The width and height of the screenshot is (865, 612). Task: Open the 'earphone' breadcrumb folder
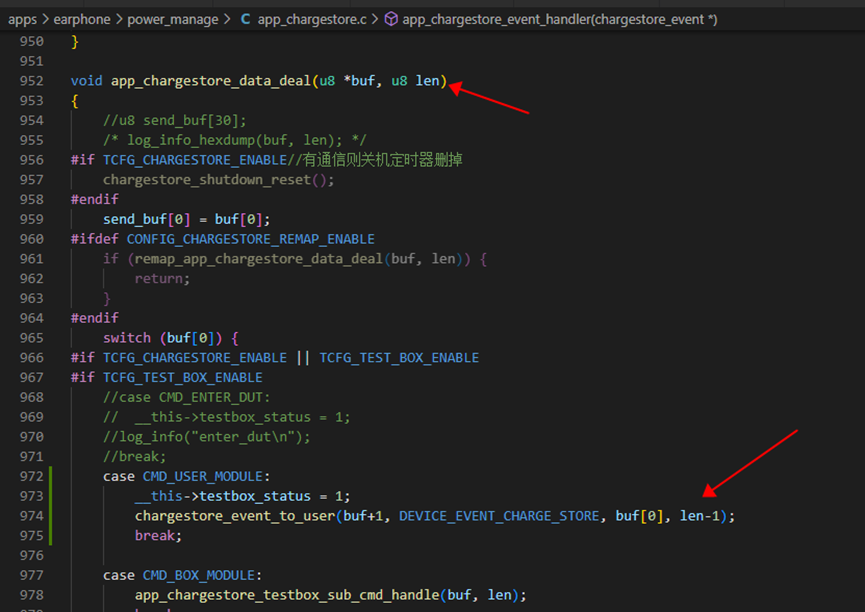coord(82,20)
